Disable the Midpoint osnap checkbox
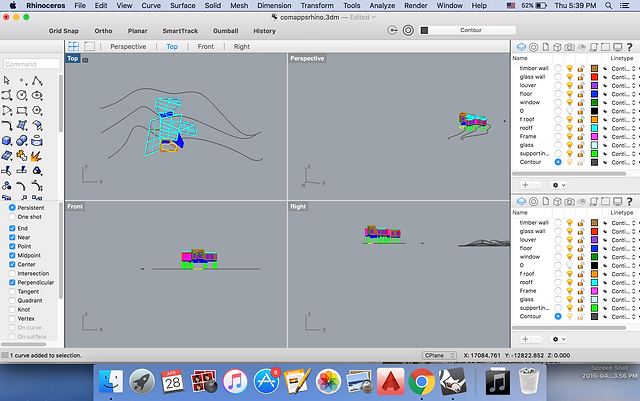 tap(12, 255)
